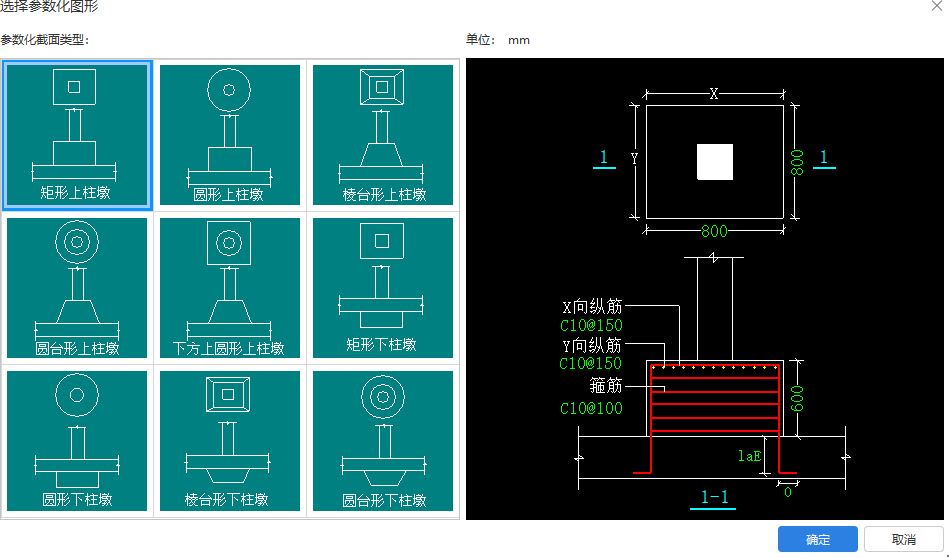This screenshot has height=558, width=949.
Task: Click the Y dimension label beside the plan
Action: (634, 159)
